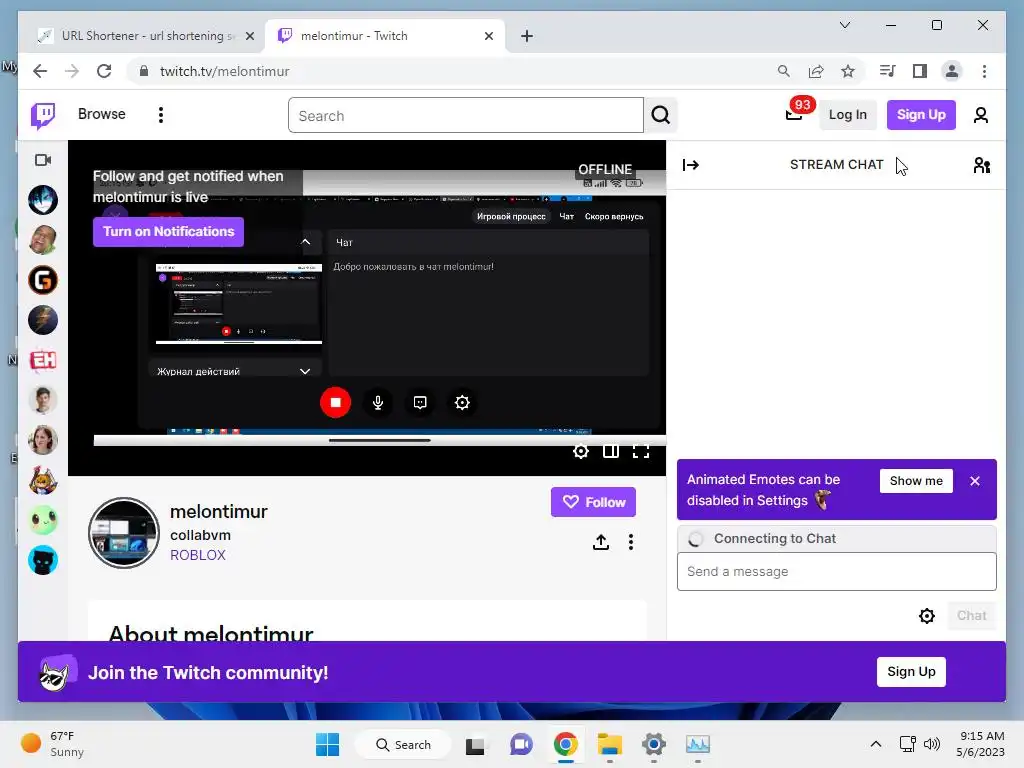Open the melontimur profile avatar
Image resolution: width=1024 pixels, height=768 pixels.
(124, 533)
